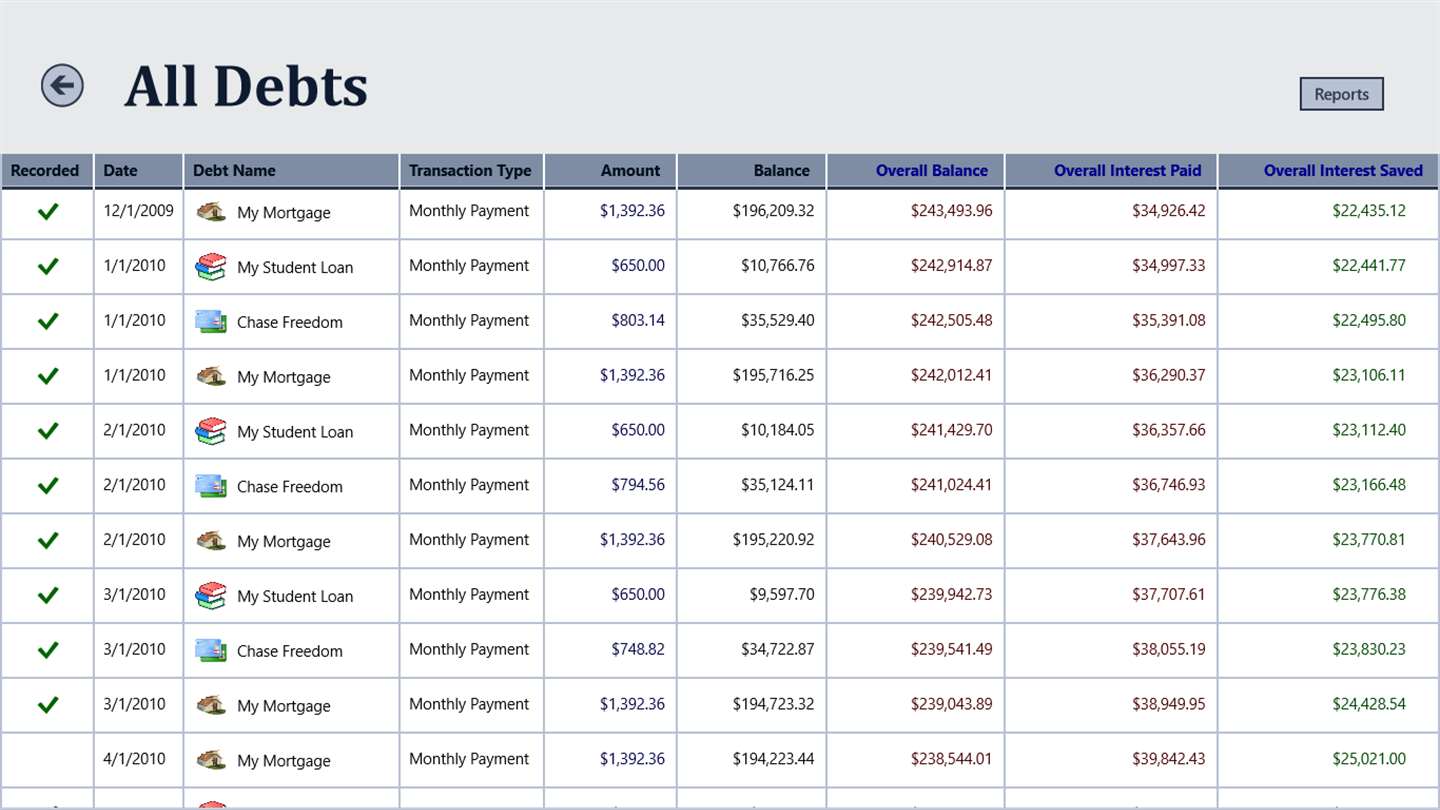Click the Debt Name column header
The image size is (1440, 810).
[x=234, y=171]
